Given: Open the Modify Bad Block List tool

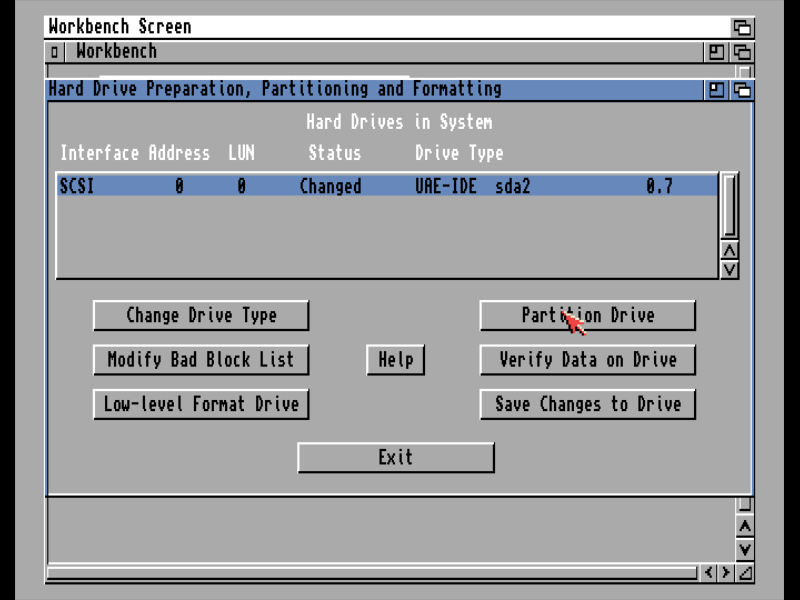Looking at the screenshot, I should pyautogui.click(x=201, y=360).
